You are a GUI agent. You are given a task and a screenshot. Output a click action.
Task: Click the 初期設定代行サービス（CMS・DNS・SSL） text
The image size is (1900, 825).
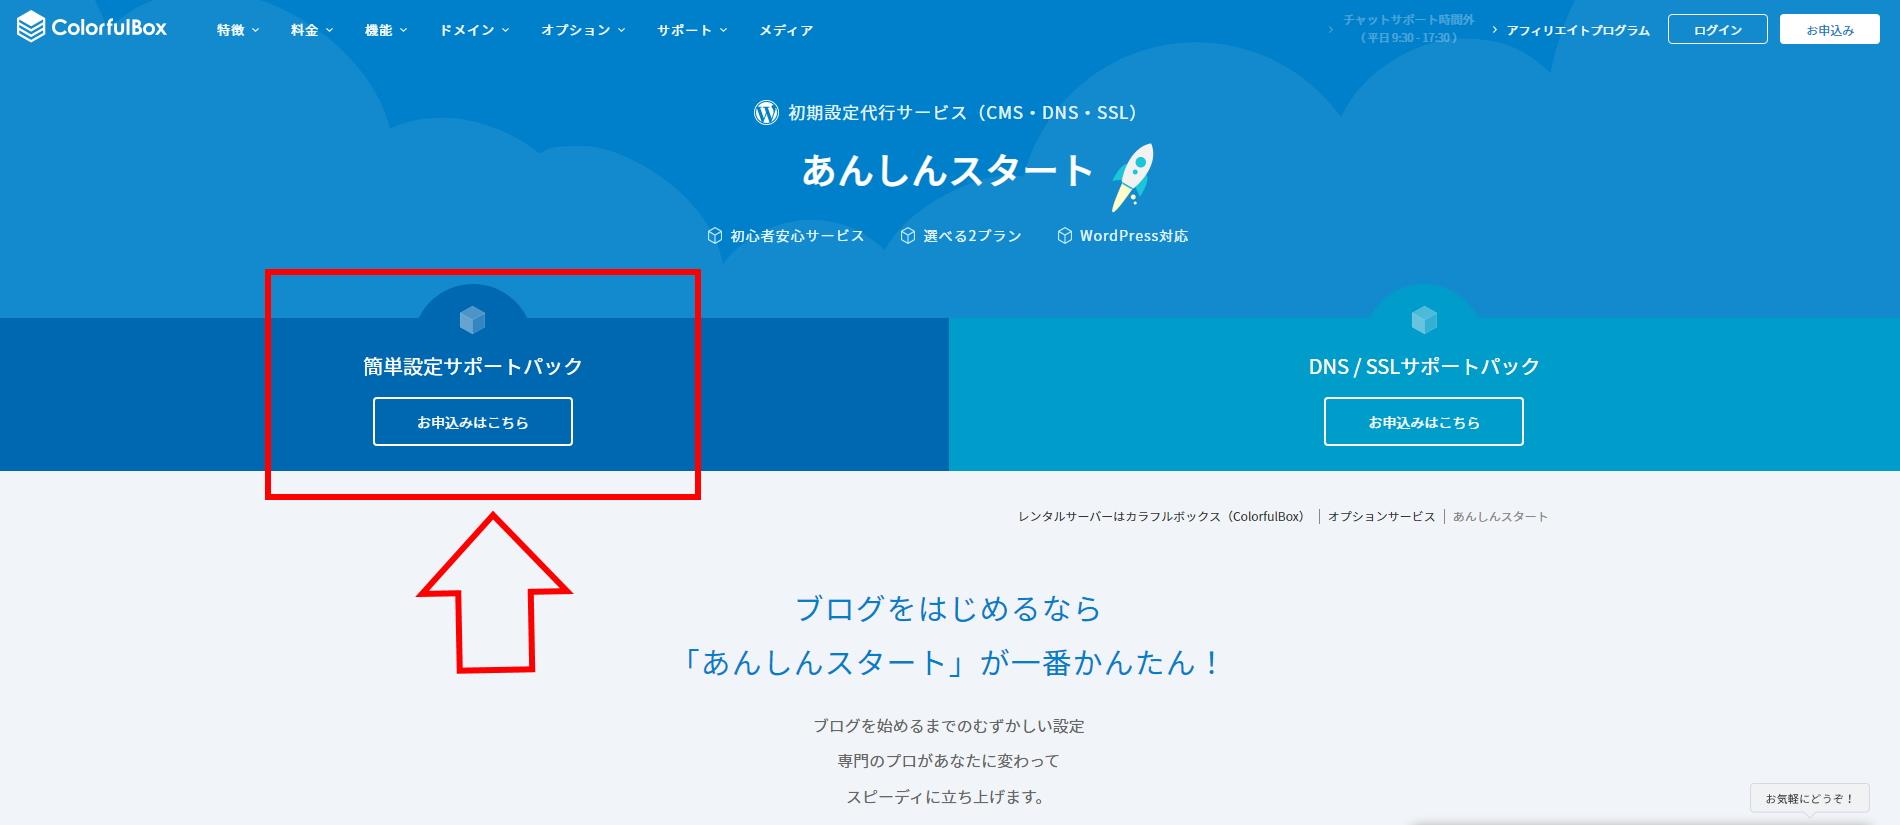[x=962, y=112]
